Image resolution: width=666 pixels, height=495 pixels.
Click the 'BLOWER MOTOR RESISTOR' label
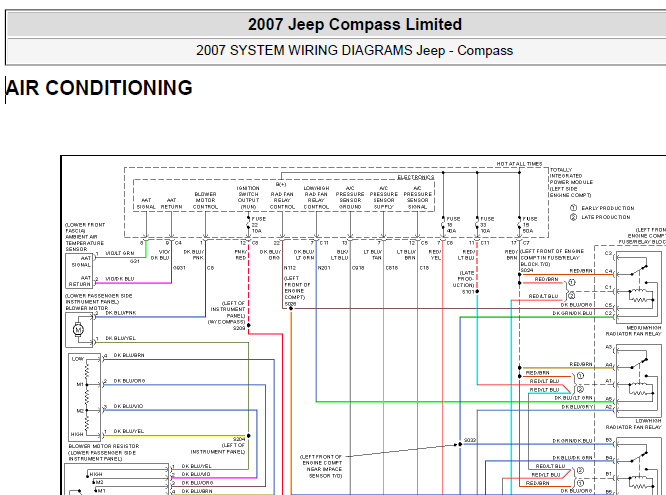104,447
